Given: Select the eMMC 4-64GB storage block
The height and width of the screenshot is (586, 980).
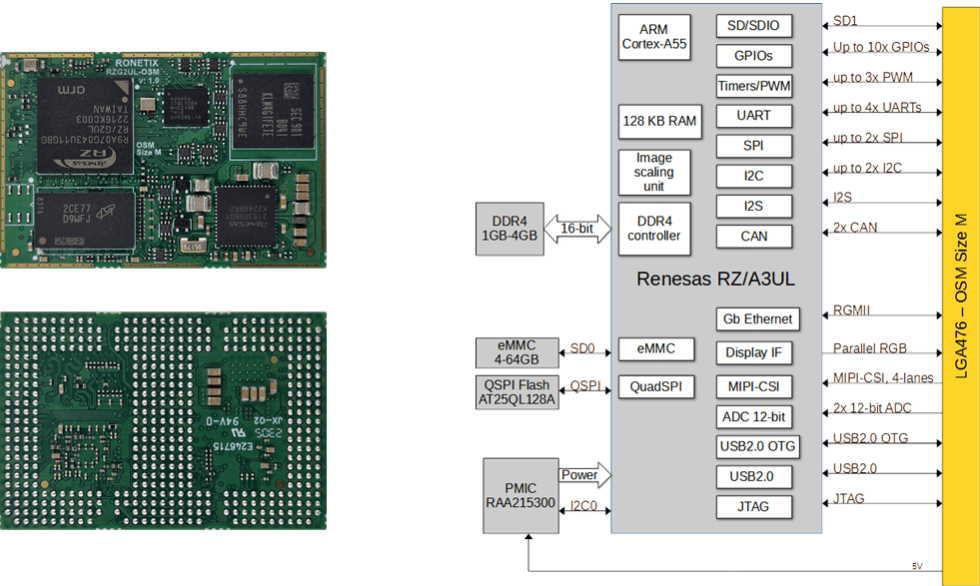Looking at the screenshot, I should (517, 353).
